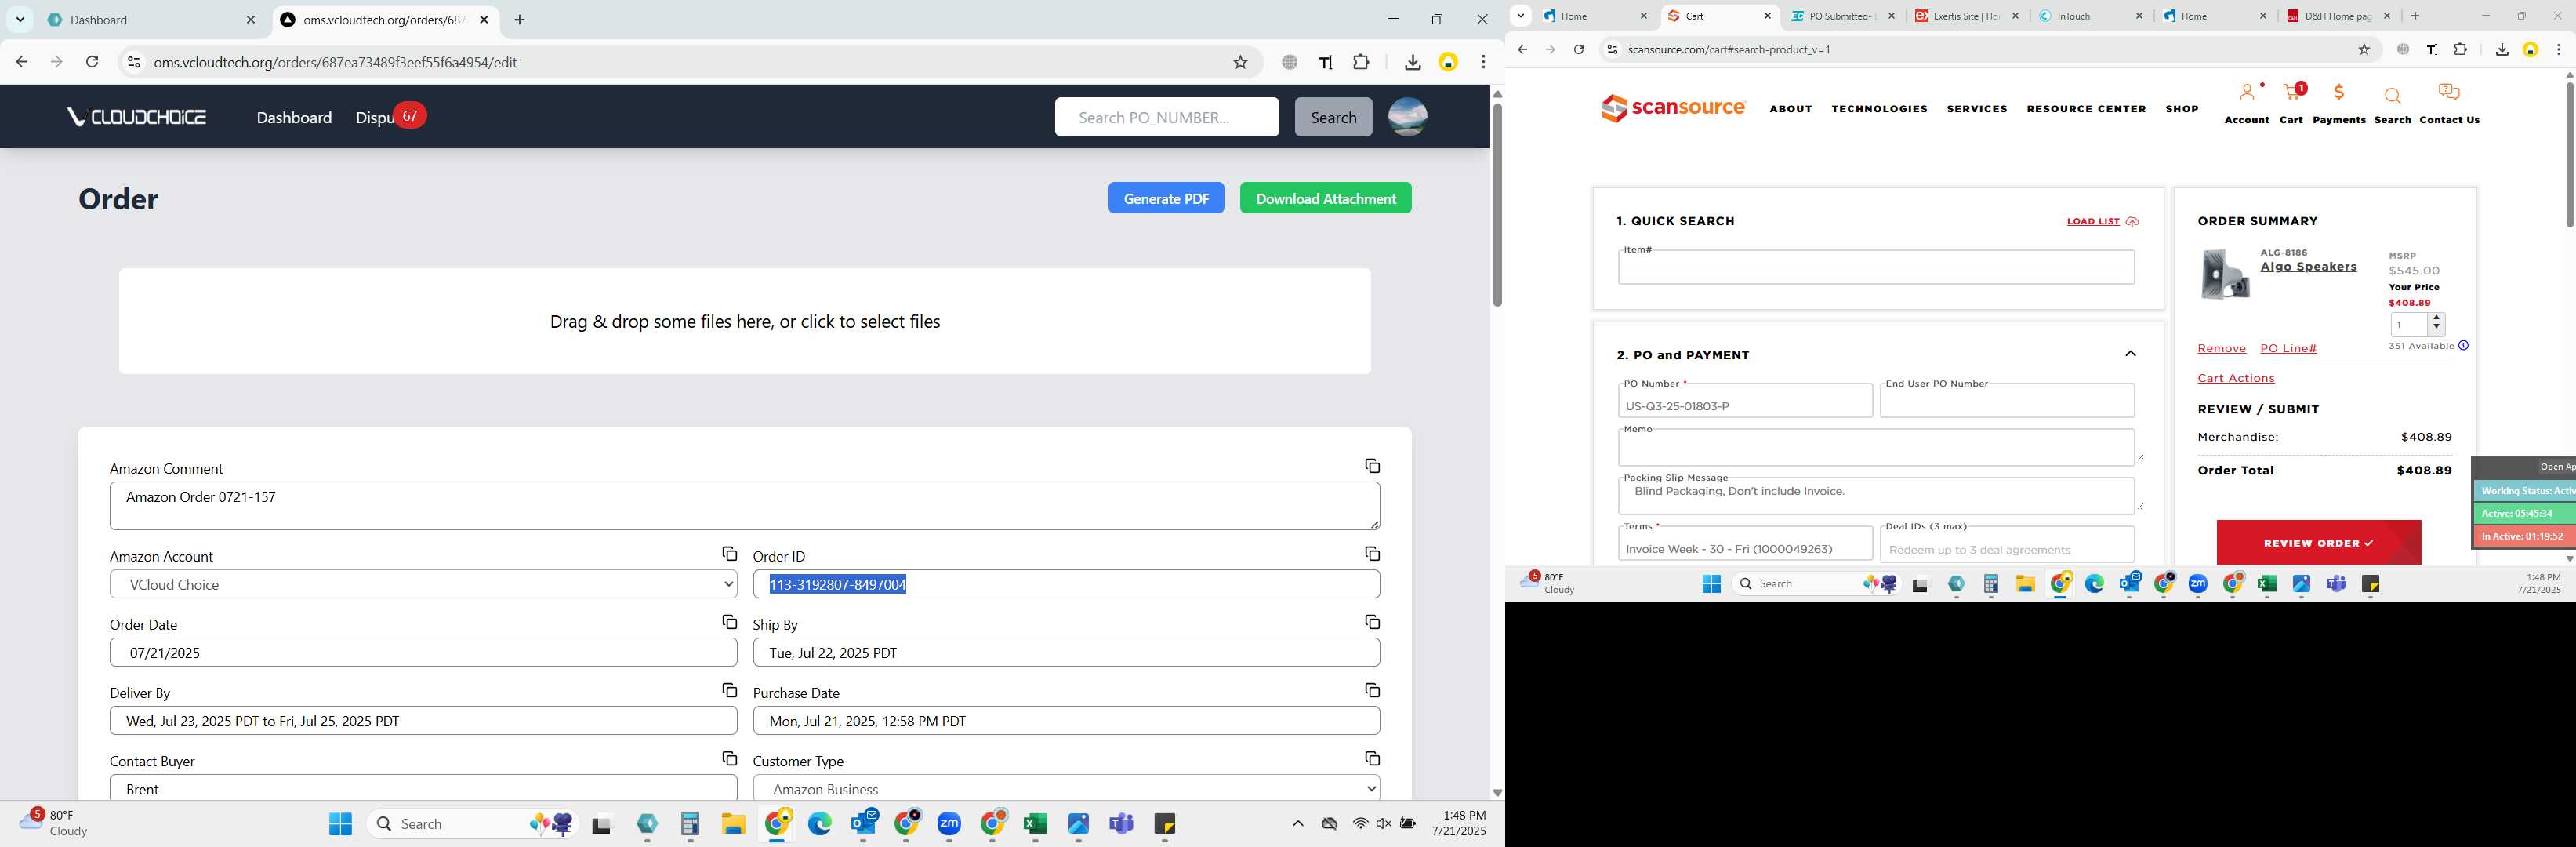2576x847 pixels.
Task: Open the downloads icon in left browser
Action: (x=1412, y=62)
